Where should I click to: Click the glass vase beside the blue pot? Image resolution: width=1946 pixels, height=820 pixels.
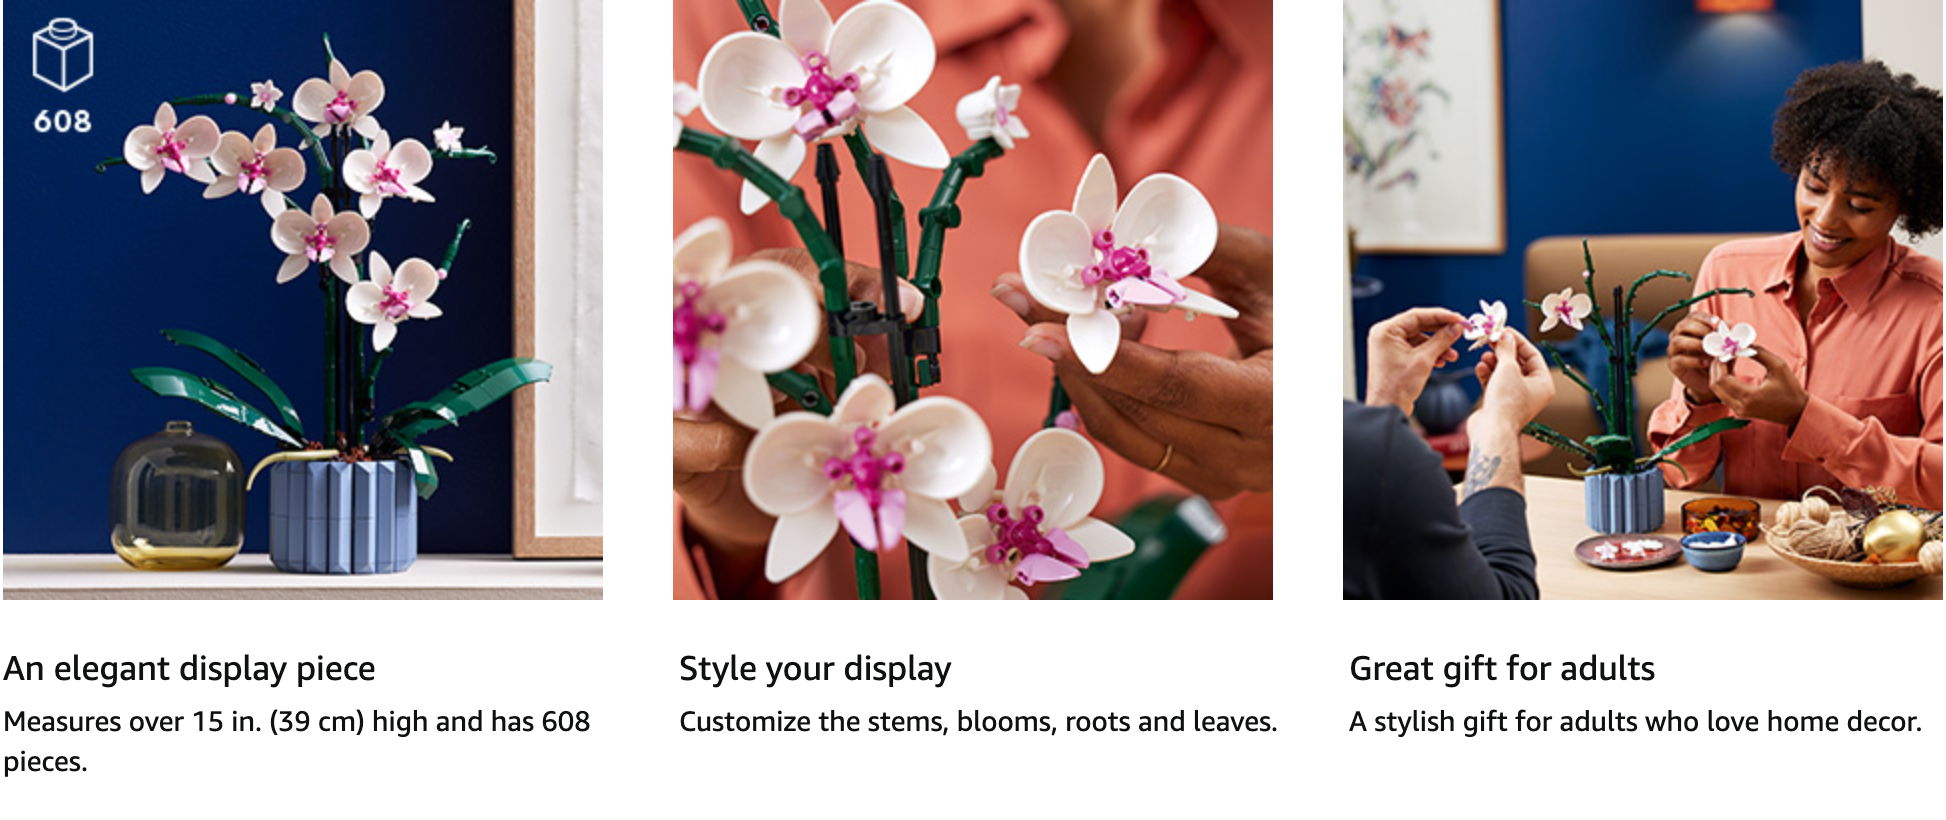[177, 497]
